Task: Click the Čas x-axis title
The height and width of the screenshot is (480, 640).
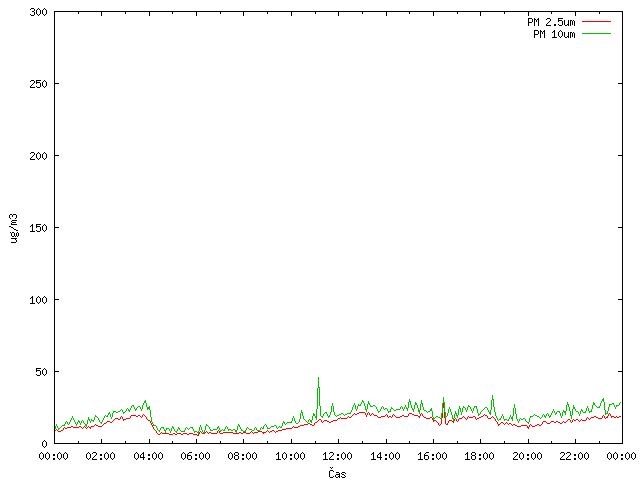Action: (x=337, y=473)
